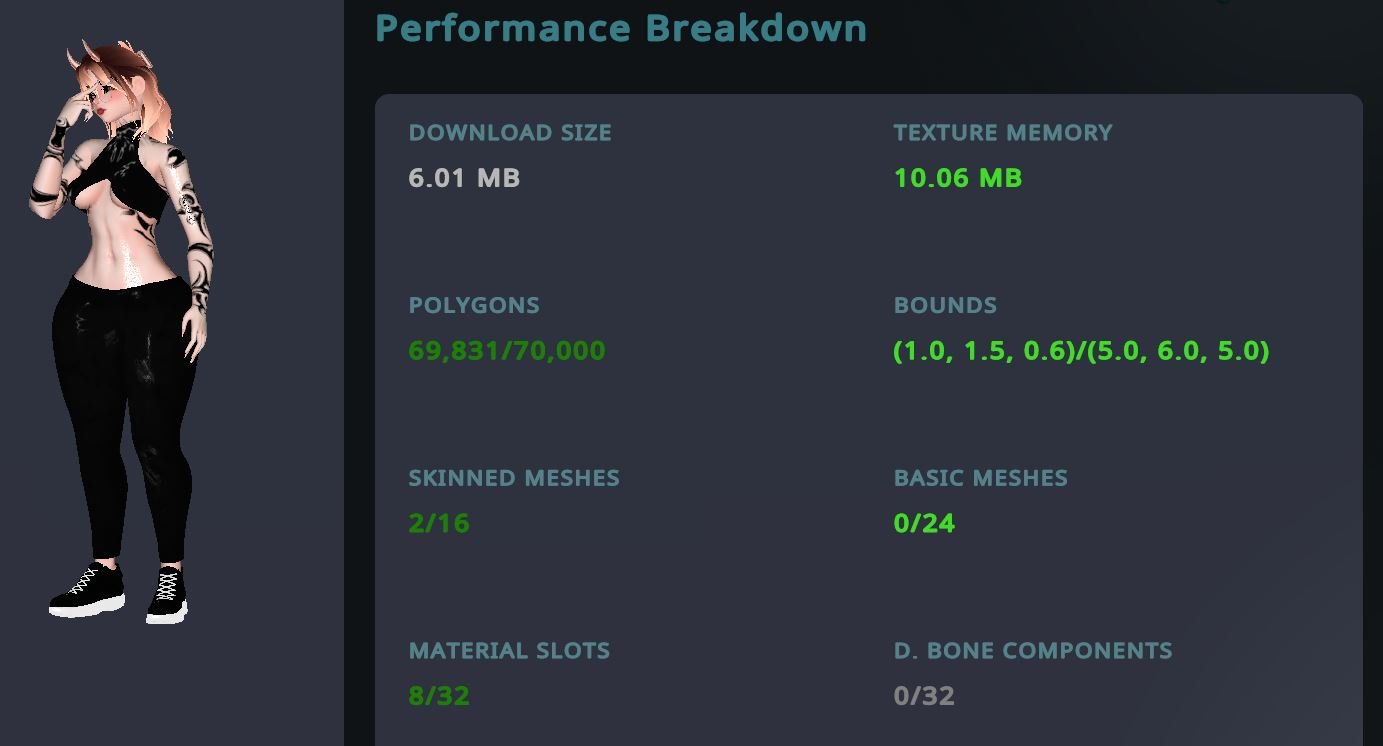
Task: Click the BOUNDS label
Action: click(x=945, y=305)
